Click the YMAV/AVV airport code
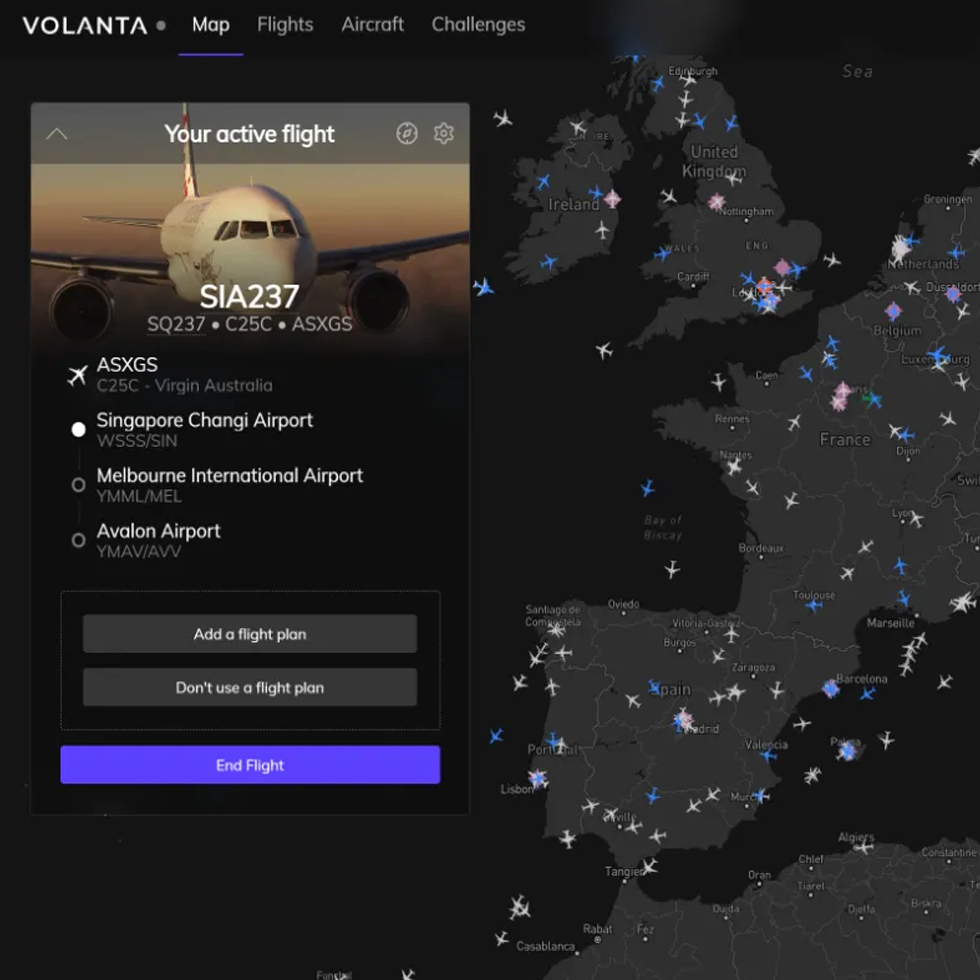980x980 pixels. coord(139,551)
